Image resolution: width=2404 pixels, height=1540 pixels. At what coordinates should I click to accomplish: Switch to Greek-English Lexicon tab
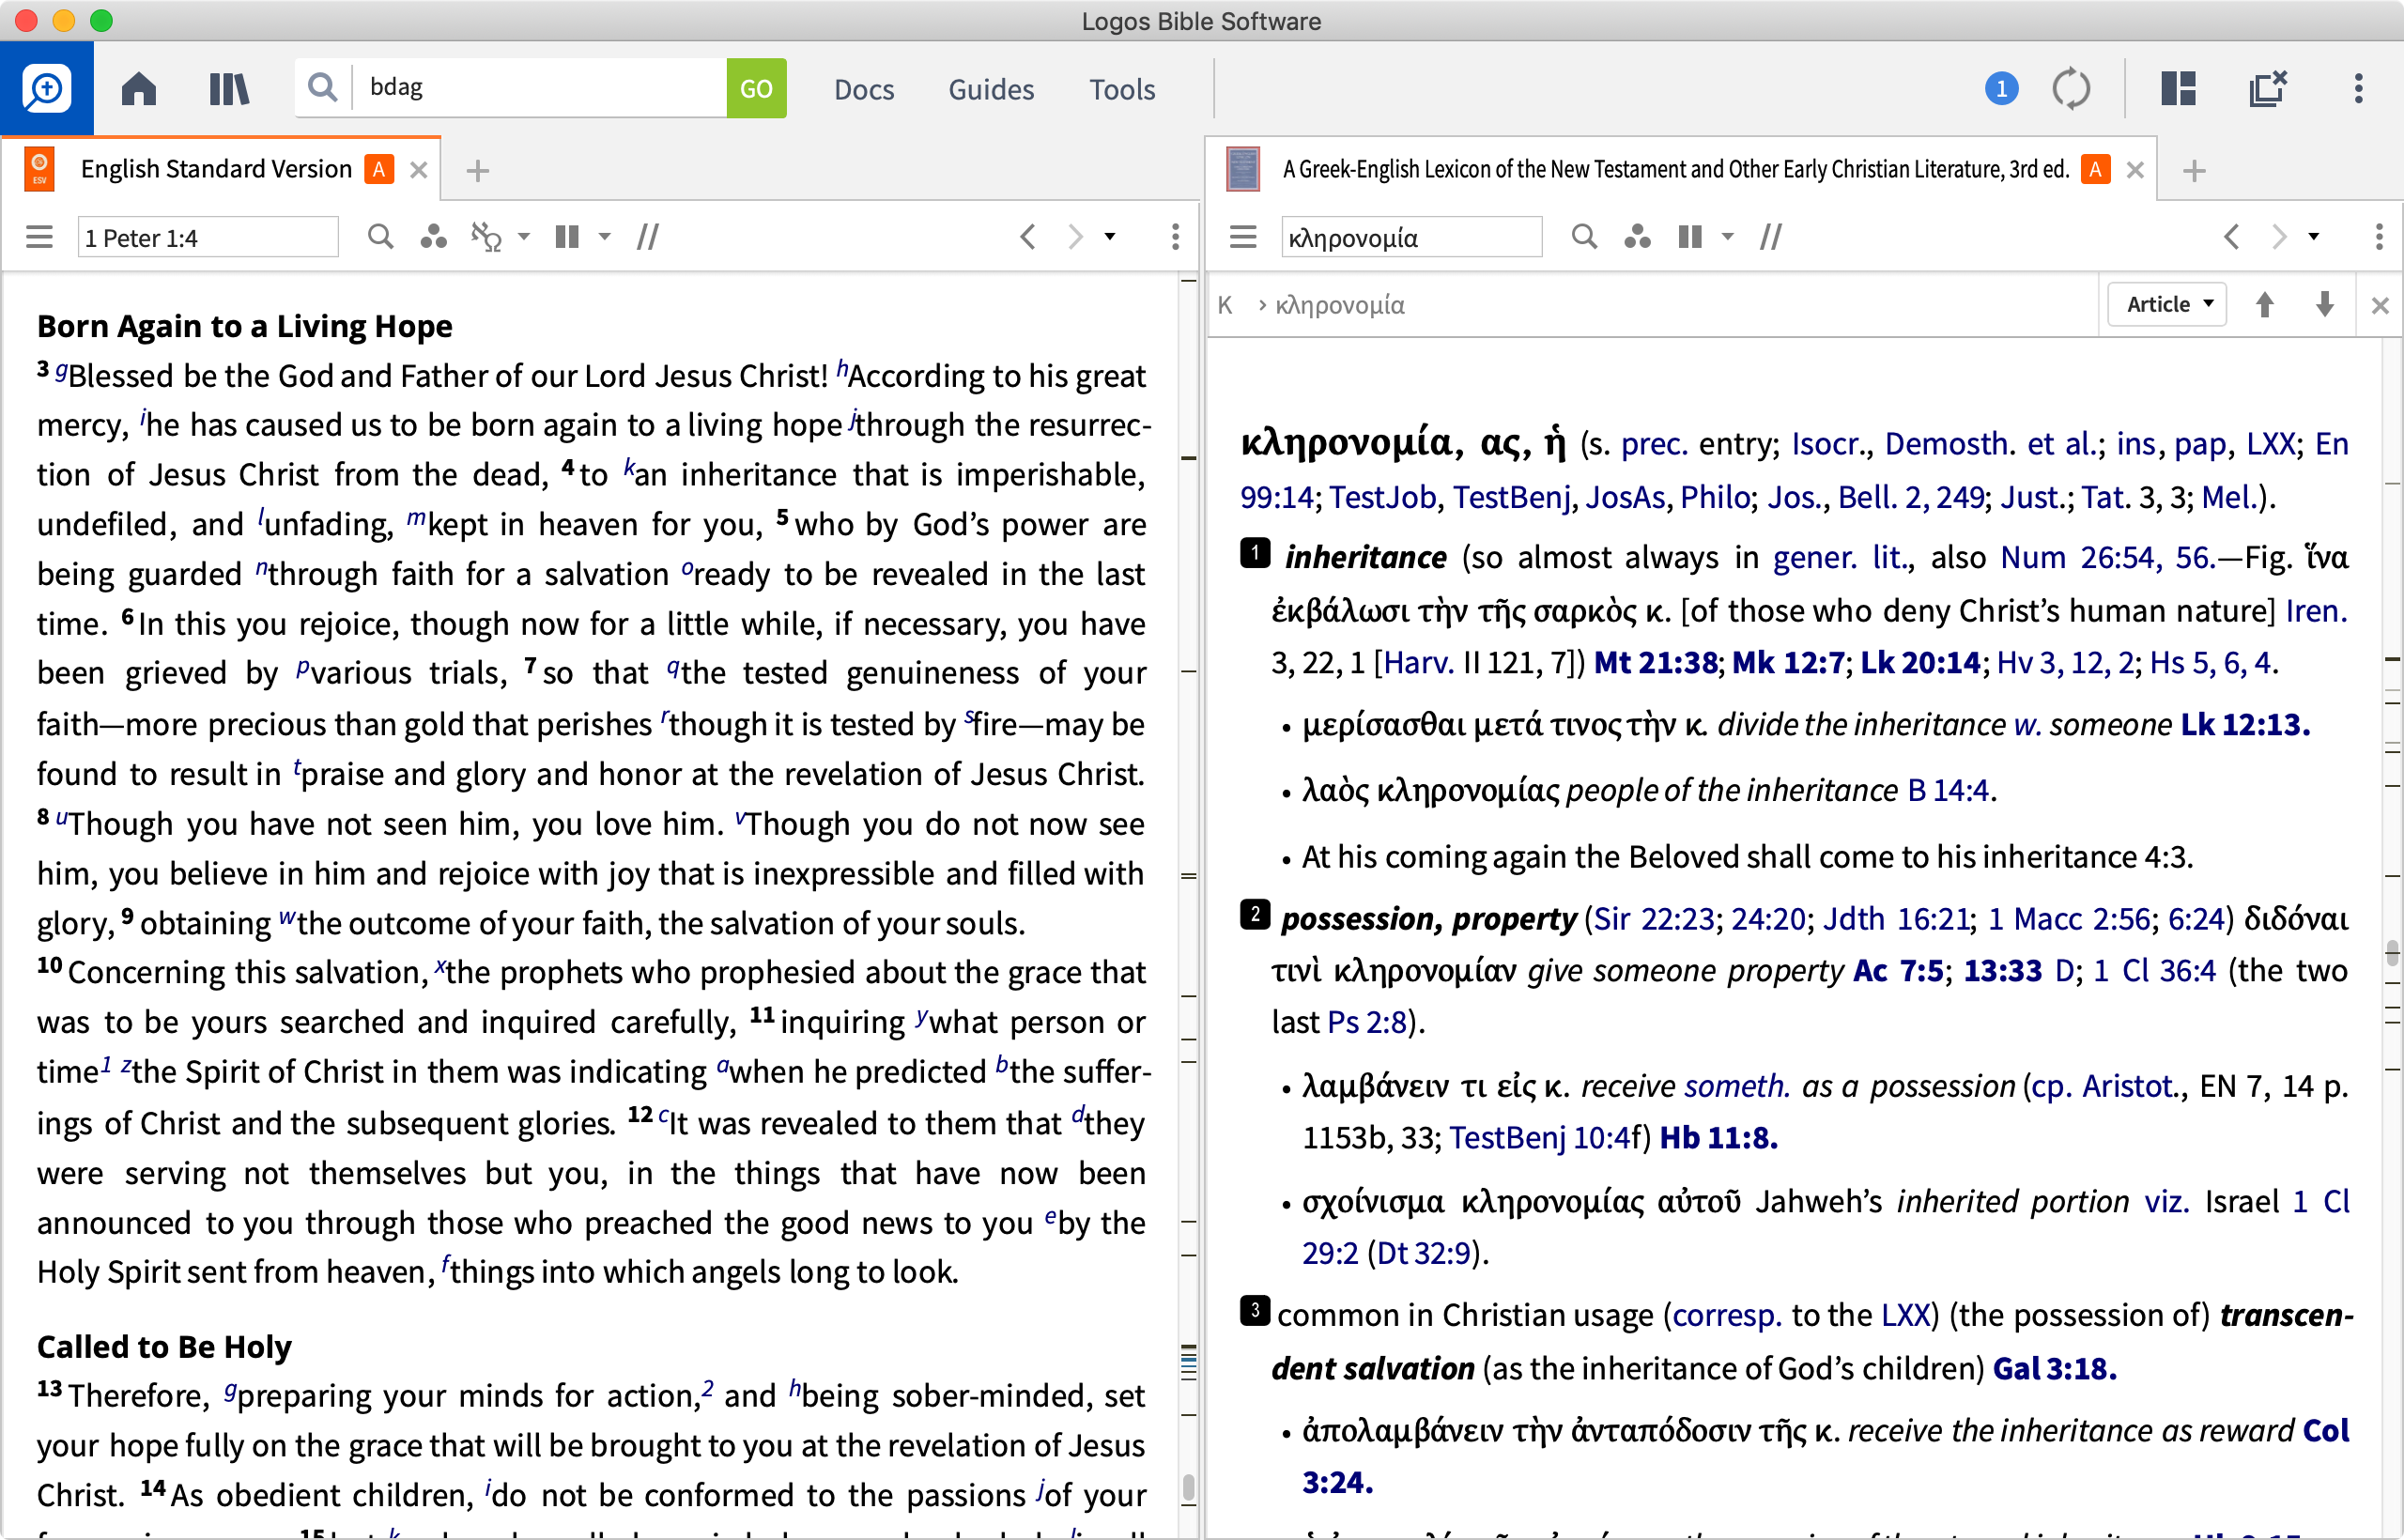[x=1675, y=169]
